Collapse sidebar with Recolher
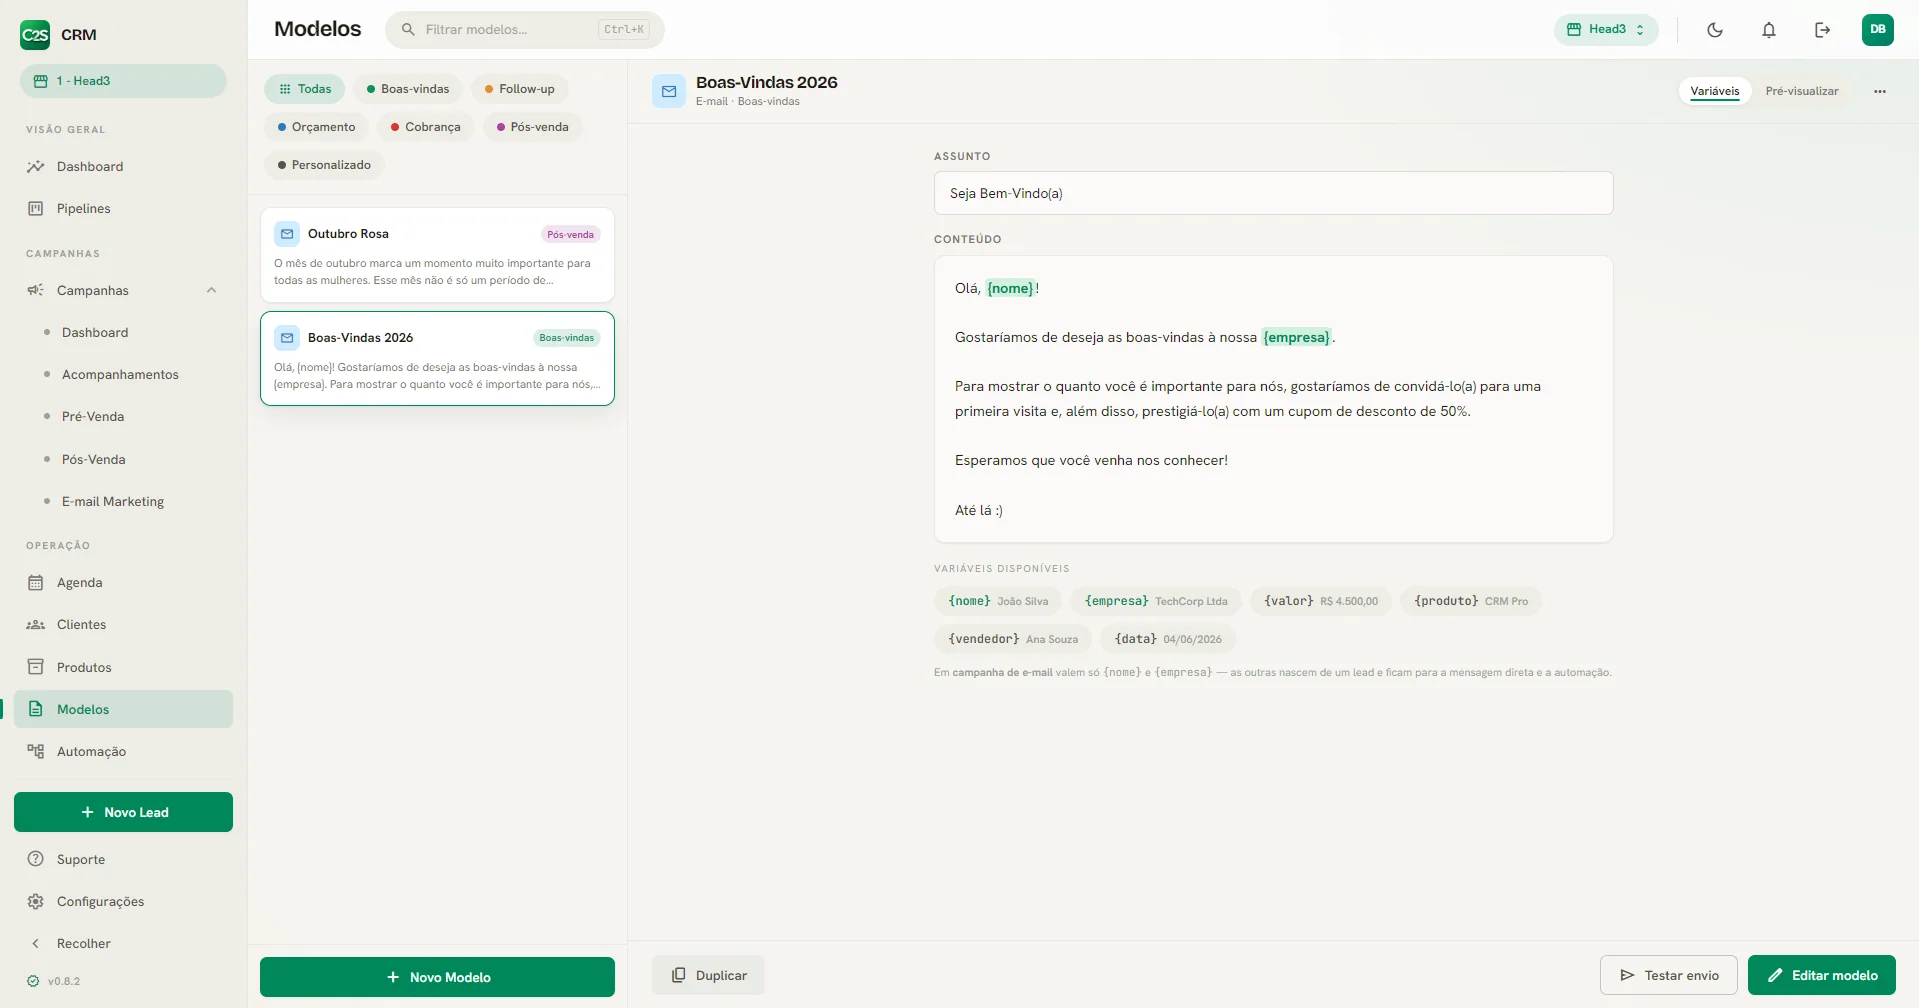Image resolution: width=1919 pixels, height=1008 pixels. (x=123, y=944)
